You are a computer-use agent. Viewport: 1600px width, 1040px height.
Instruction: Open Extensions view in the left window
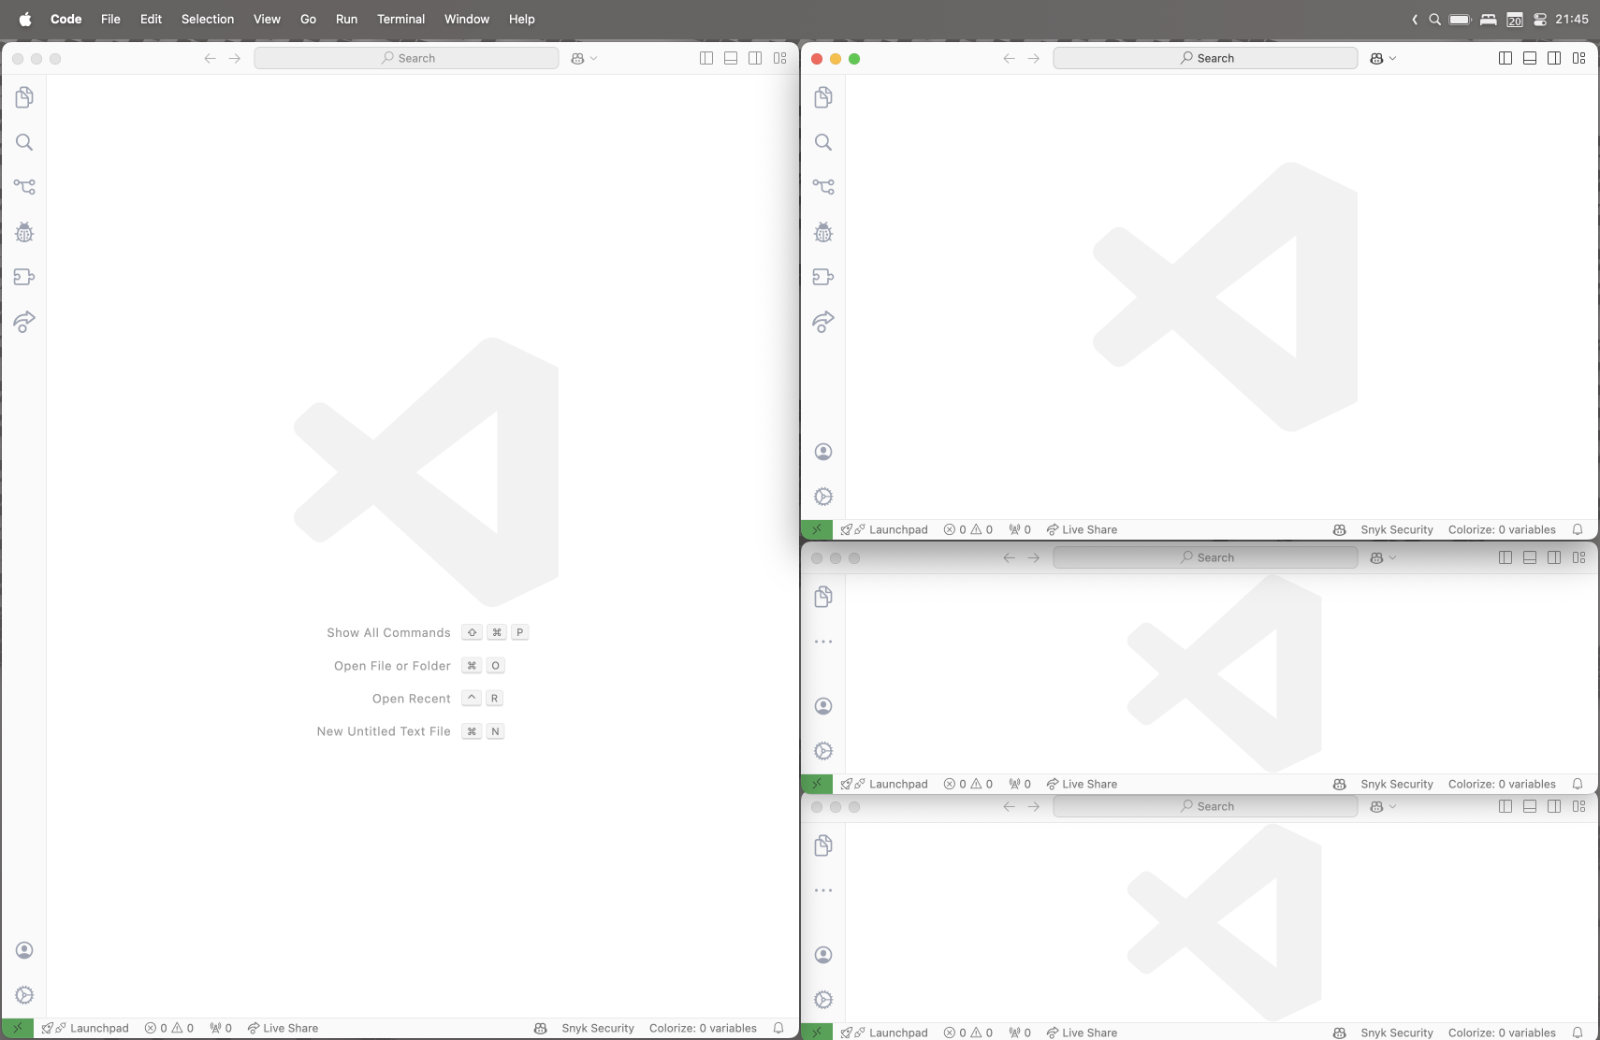point(24,277)
